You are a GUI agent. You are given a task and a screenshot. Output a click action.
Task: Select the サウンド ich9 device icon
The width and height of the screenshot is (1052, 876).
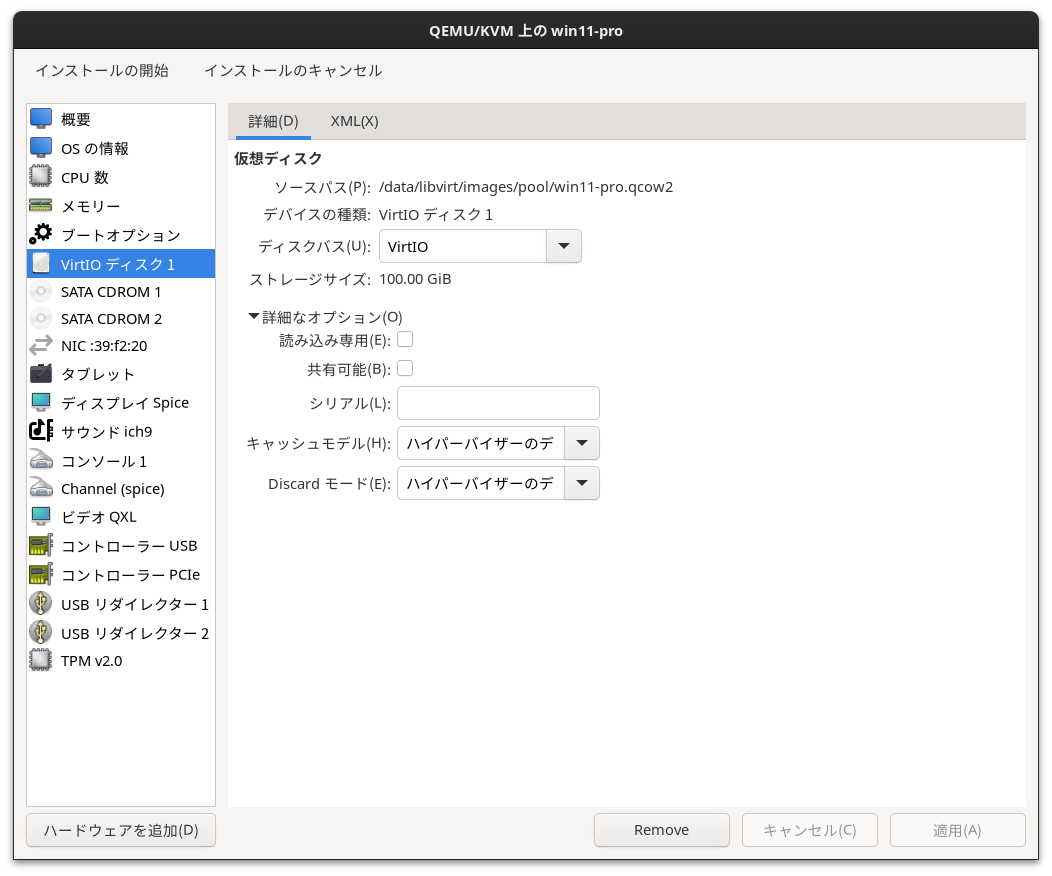pos(40,432)
